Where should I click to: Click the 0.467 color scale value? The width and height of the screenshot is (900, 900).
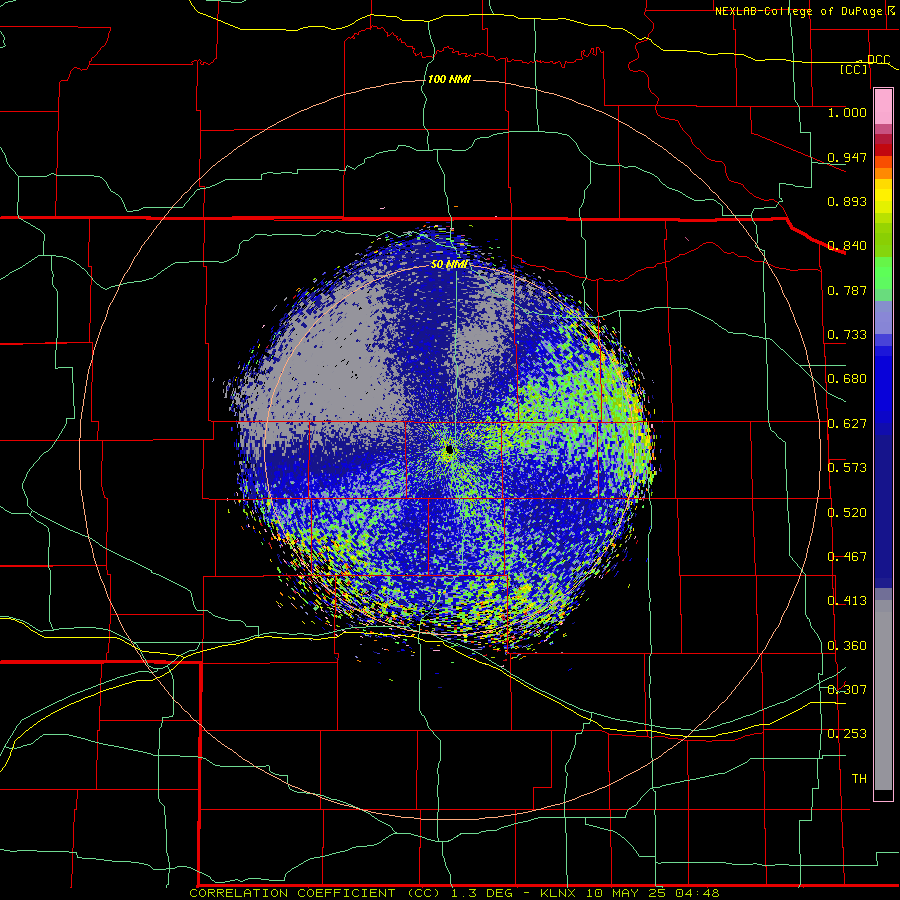847,557
